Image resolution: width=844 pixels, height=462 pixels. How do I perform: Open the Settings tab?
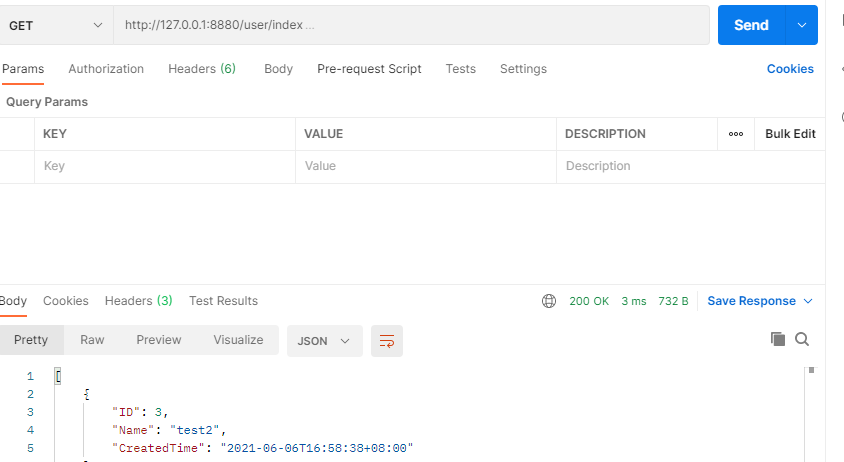click(x=523, y=69)
